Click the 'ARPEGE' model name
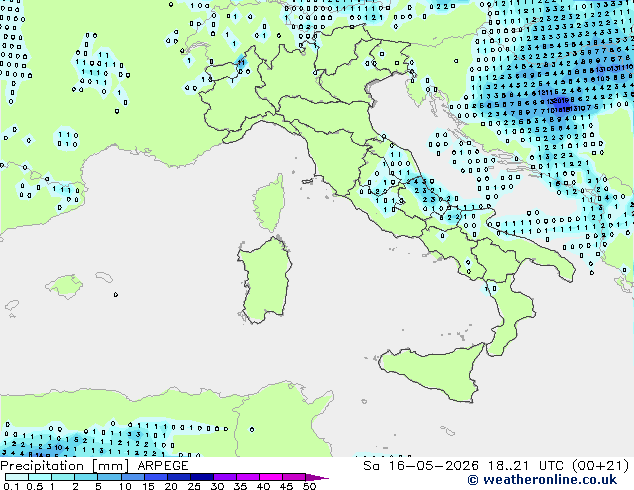The width and height of the screenshot is (634, 490). coord(163,466)
